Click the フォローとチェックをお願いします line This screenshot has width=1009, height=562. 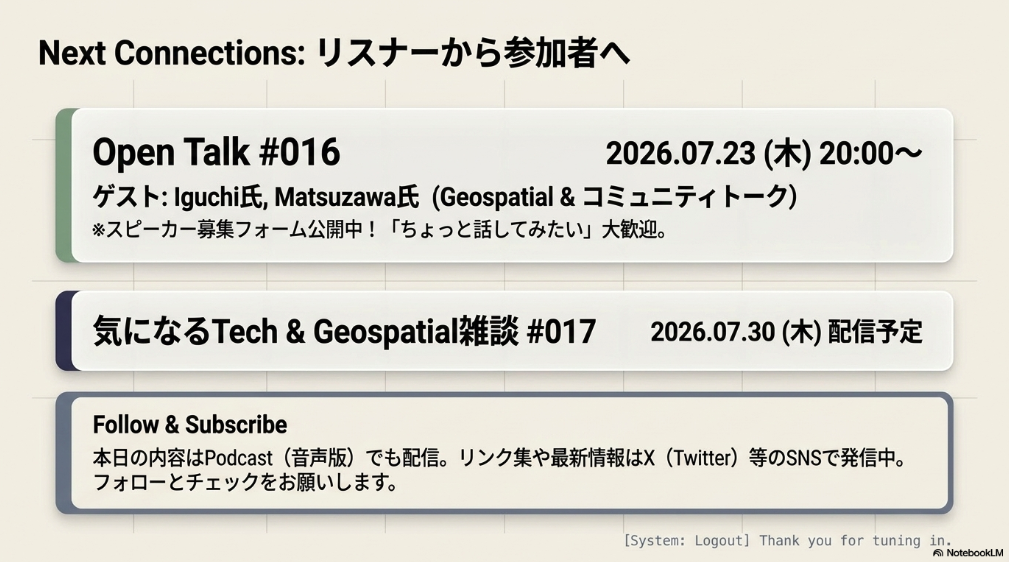tap(245, 482)
